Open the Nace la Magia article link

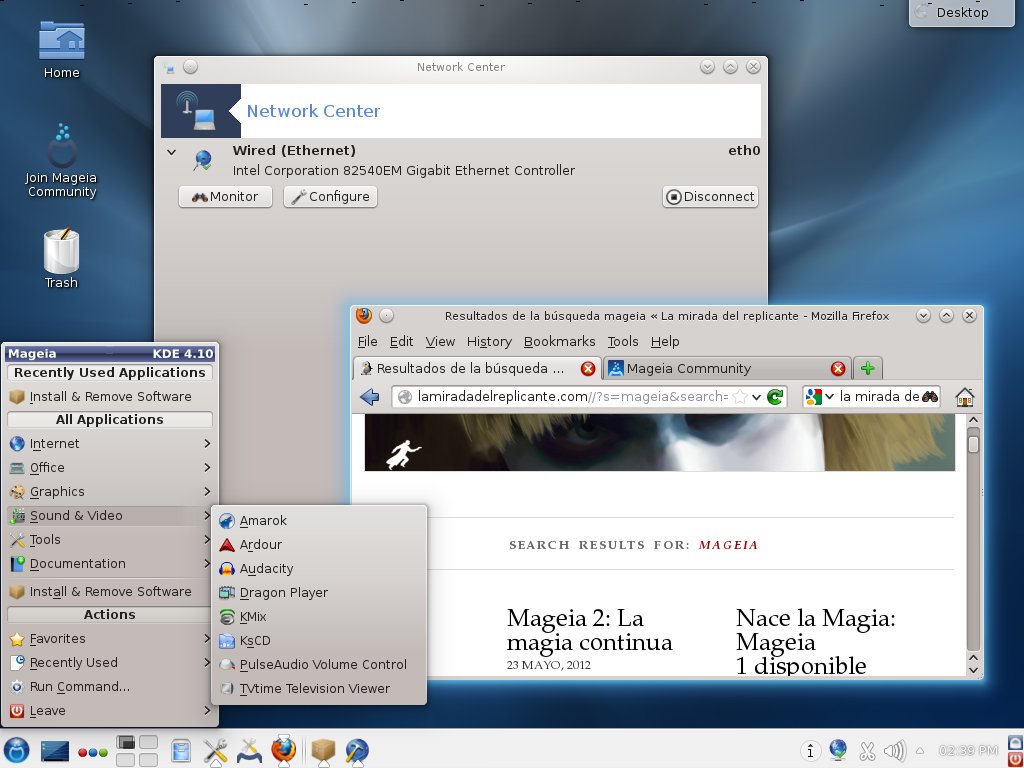816,641
